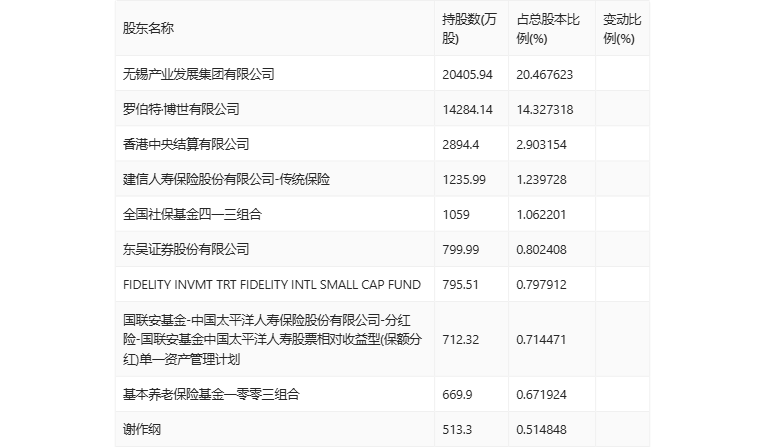Click the 变动比例(%) column header
Screen dimensions: 765x447
coord(622,29)
